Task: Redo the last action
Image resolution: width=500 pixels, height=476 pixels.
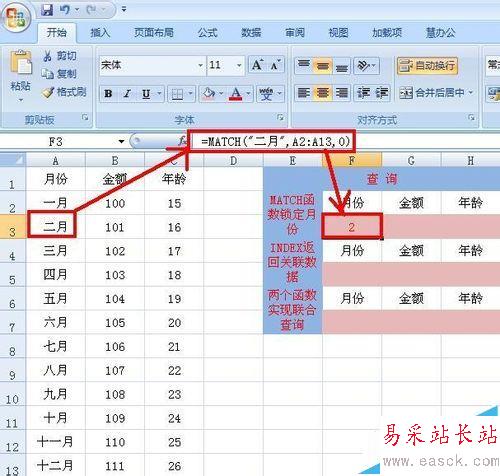Action: point(92,10)
